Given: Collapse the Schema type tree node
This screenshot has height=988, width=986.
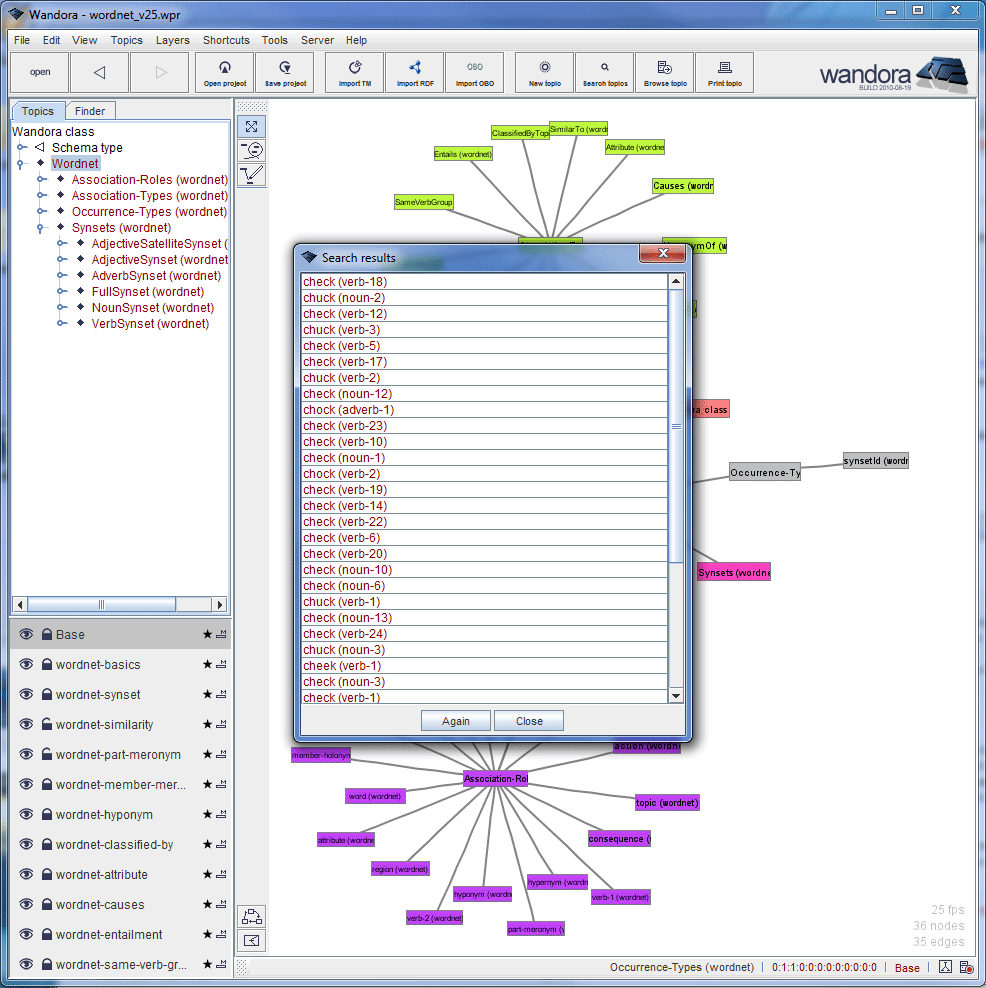Looking at the screenshot, I should click(20, 146).
